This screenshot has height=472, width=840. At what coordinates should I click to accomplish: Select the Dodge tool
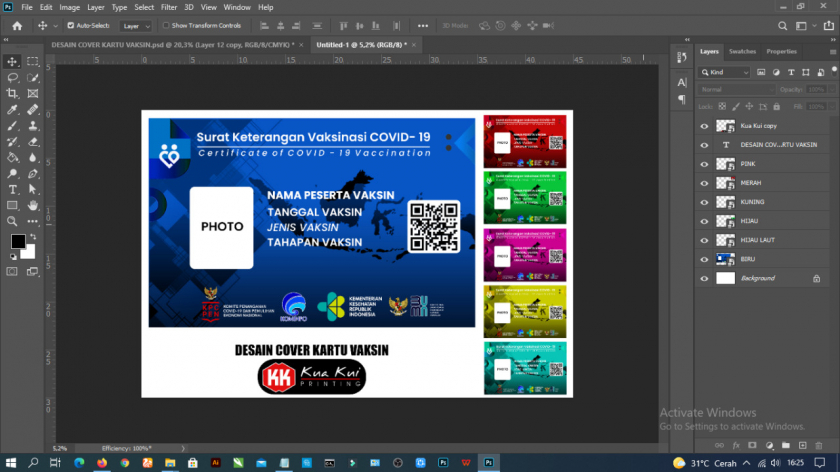pyautogui.click(x=12, y=174)
